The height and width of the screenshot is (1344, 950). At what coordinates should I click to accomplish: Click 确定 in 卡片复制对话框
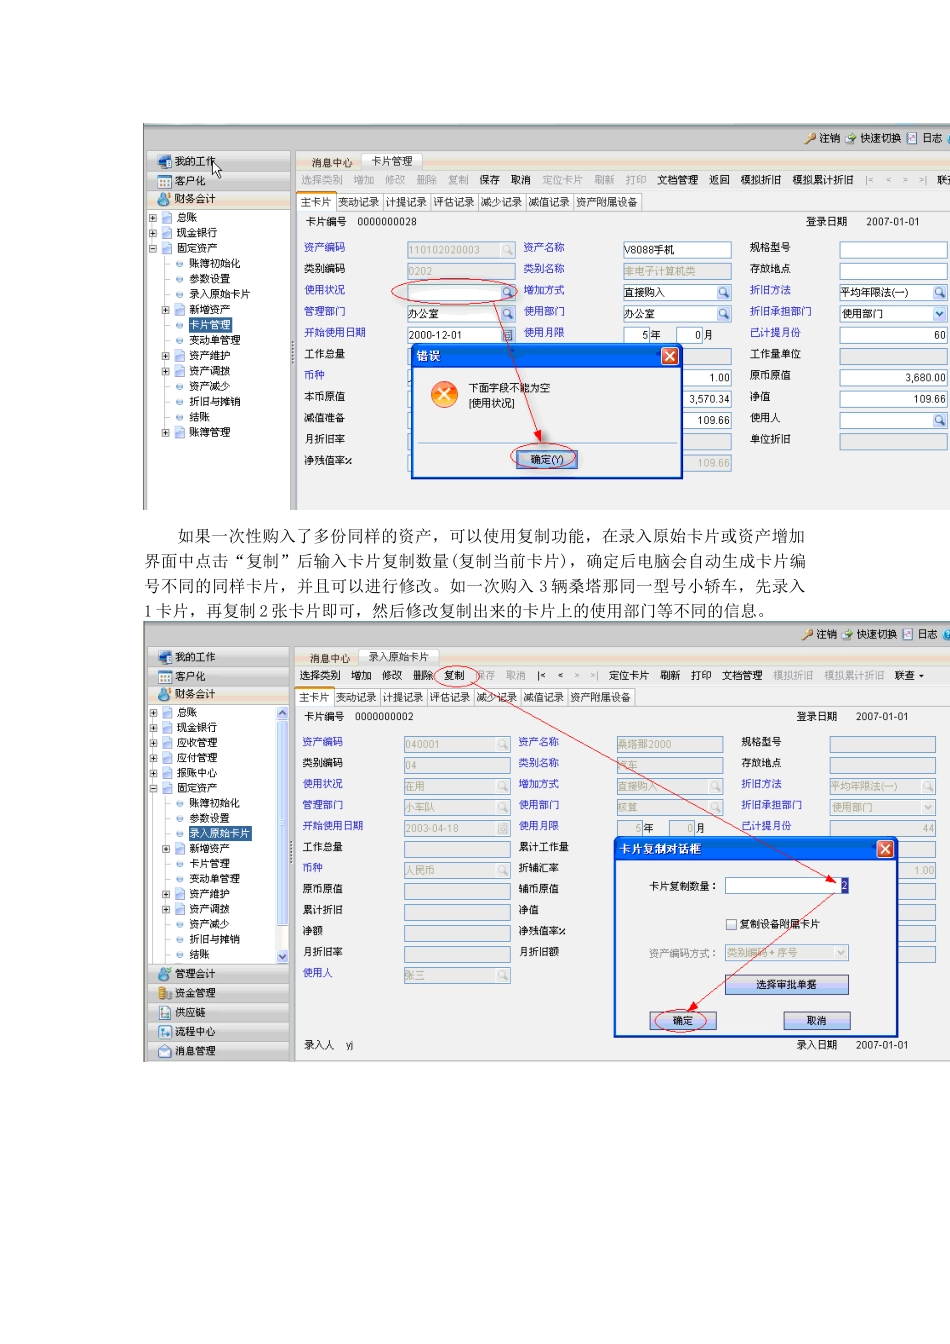682,1021
